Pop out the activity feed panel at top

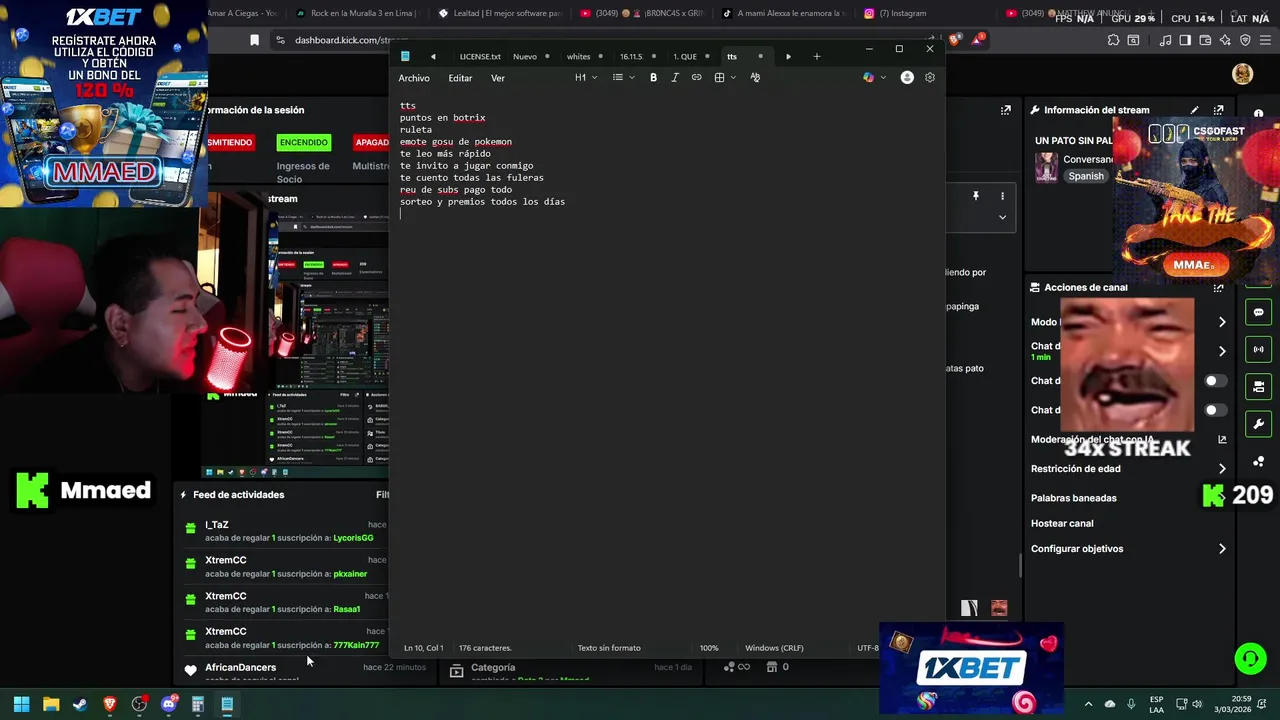(1006, 110)
